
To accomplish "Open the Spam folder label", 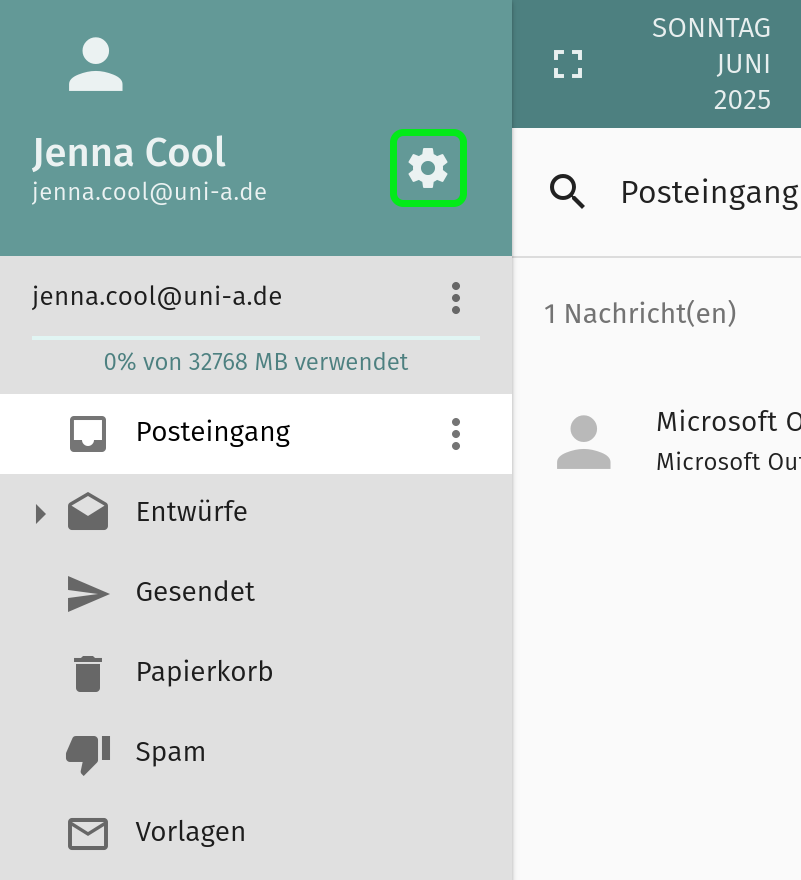I will point(170,752).
